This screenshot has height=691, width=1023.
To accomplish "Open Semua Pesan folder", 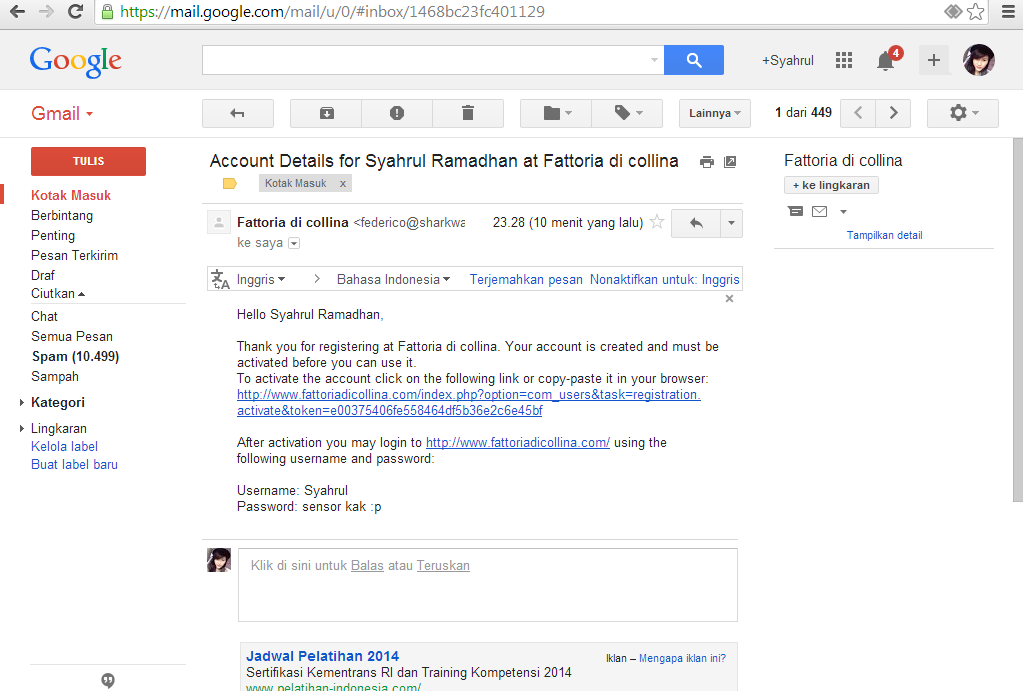I will pos(72,337).
